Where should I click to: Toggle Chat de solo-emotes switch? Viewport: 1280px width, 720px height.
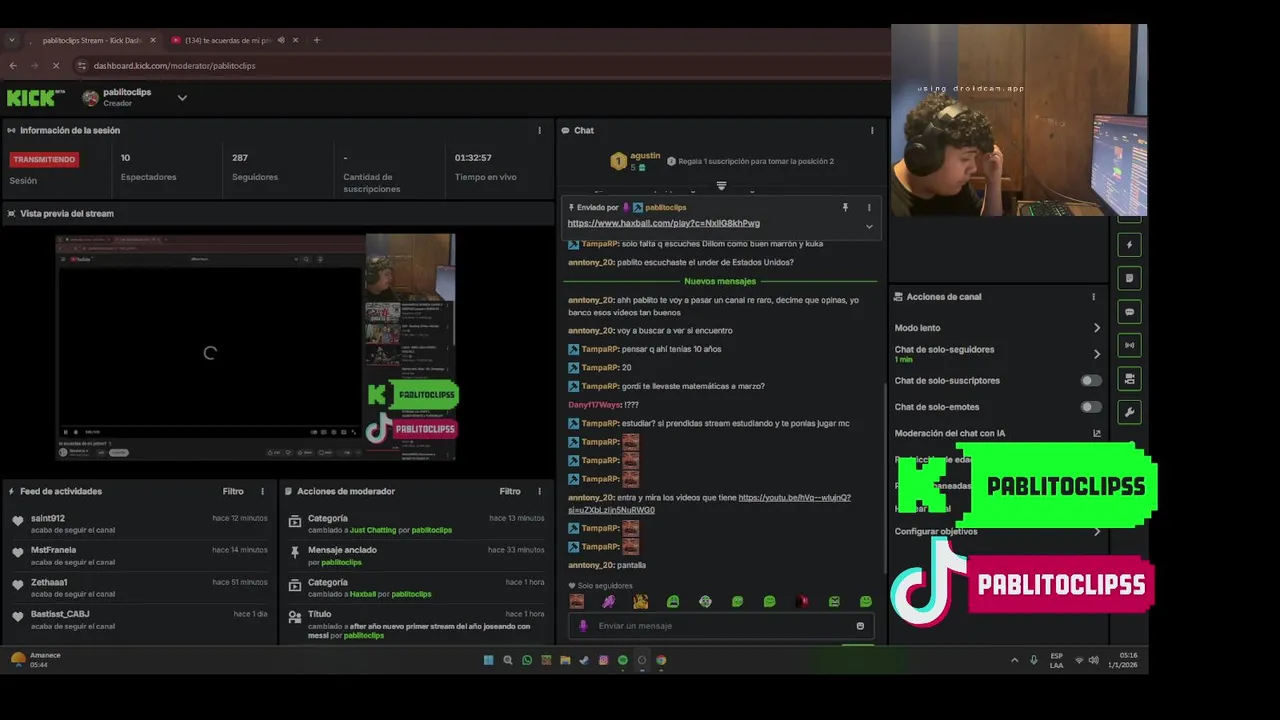coord(1091,407)
